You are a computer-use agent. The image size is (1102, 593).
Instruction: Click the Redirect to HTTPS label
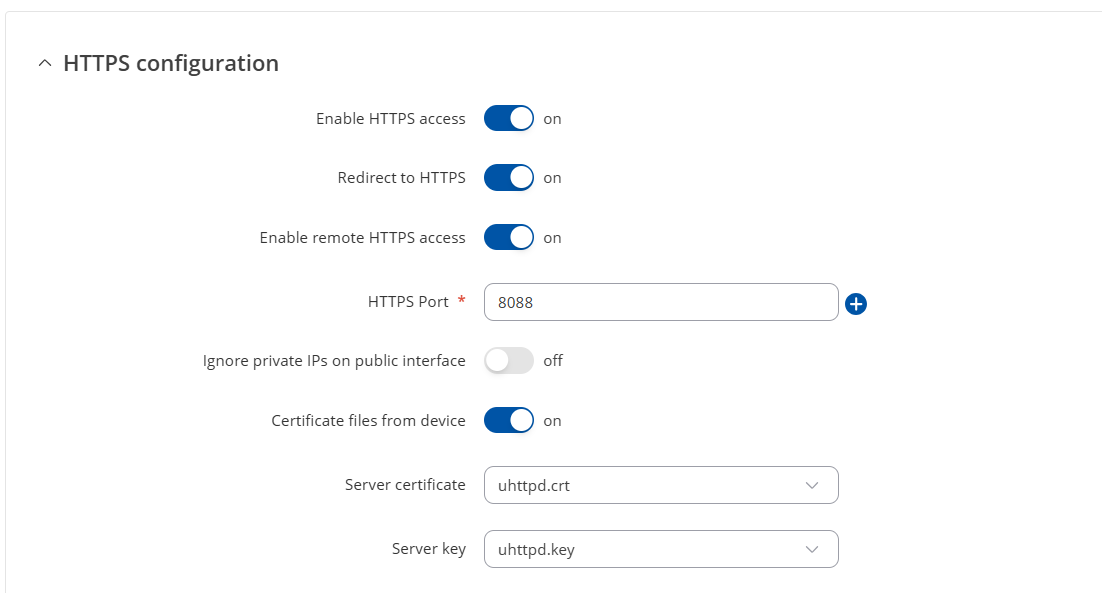coord(401,178)
